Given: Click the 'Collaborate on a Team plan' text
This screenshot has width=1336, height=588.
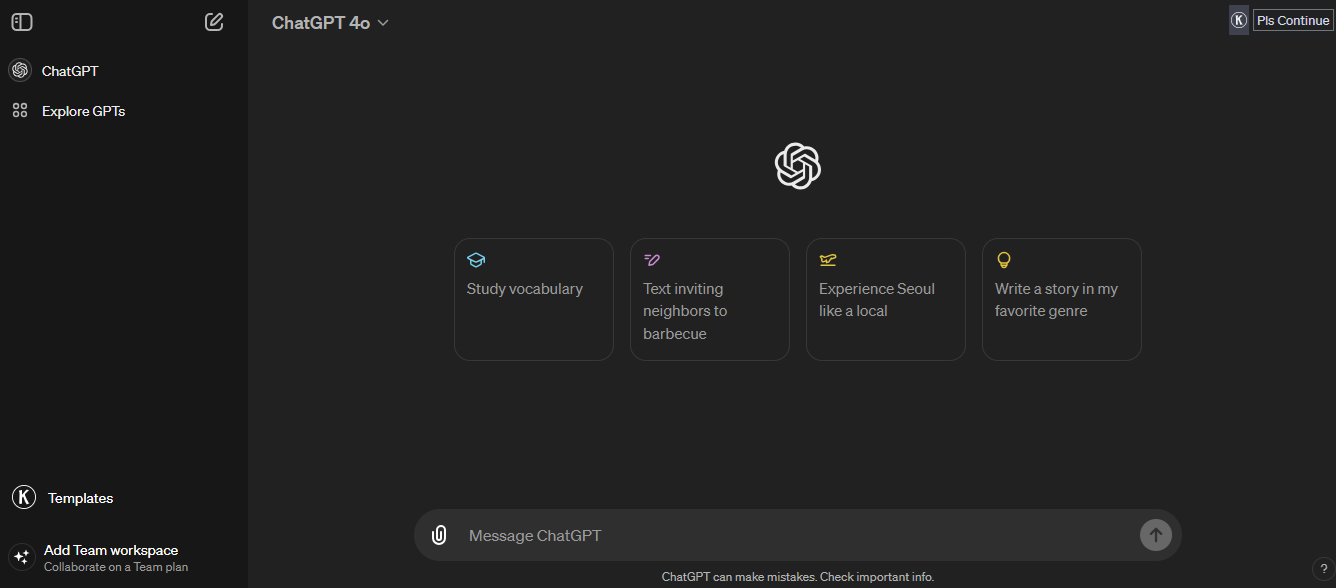Looking at the screenshot, I should click(x=116, y=567).
